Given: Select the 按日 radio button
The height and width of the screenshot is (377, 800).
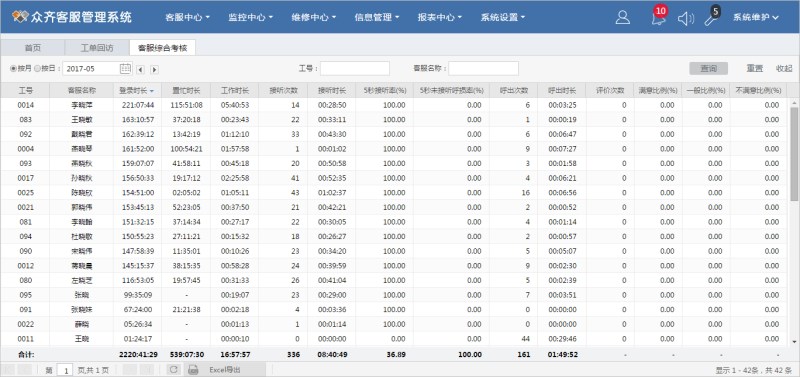Looking at the screenshot, I should point(37,68).
